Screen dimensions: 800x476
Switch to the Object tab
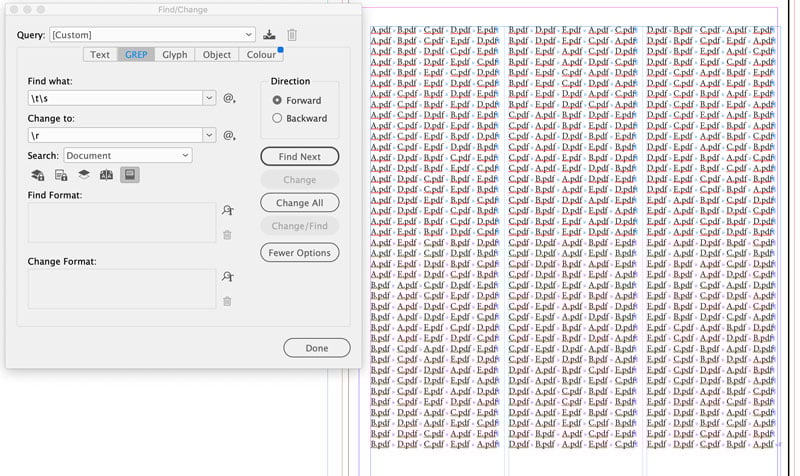click(216, 55)
